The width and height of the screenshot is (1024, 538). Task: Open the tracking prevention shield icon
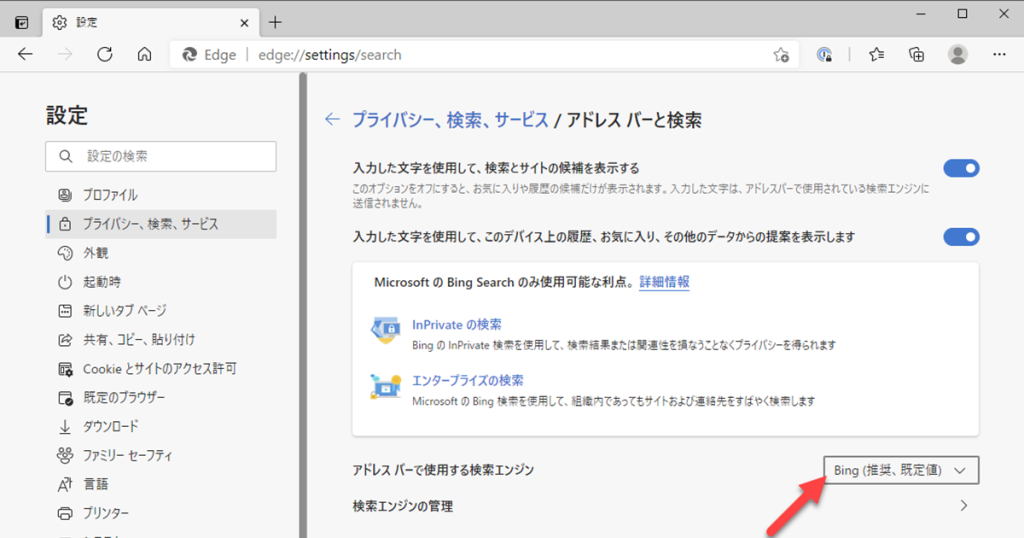point(825,55)
